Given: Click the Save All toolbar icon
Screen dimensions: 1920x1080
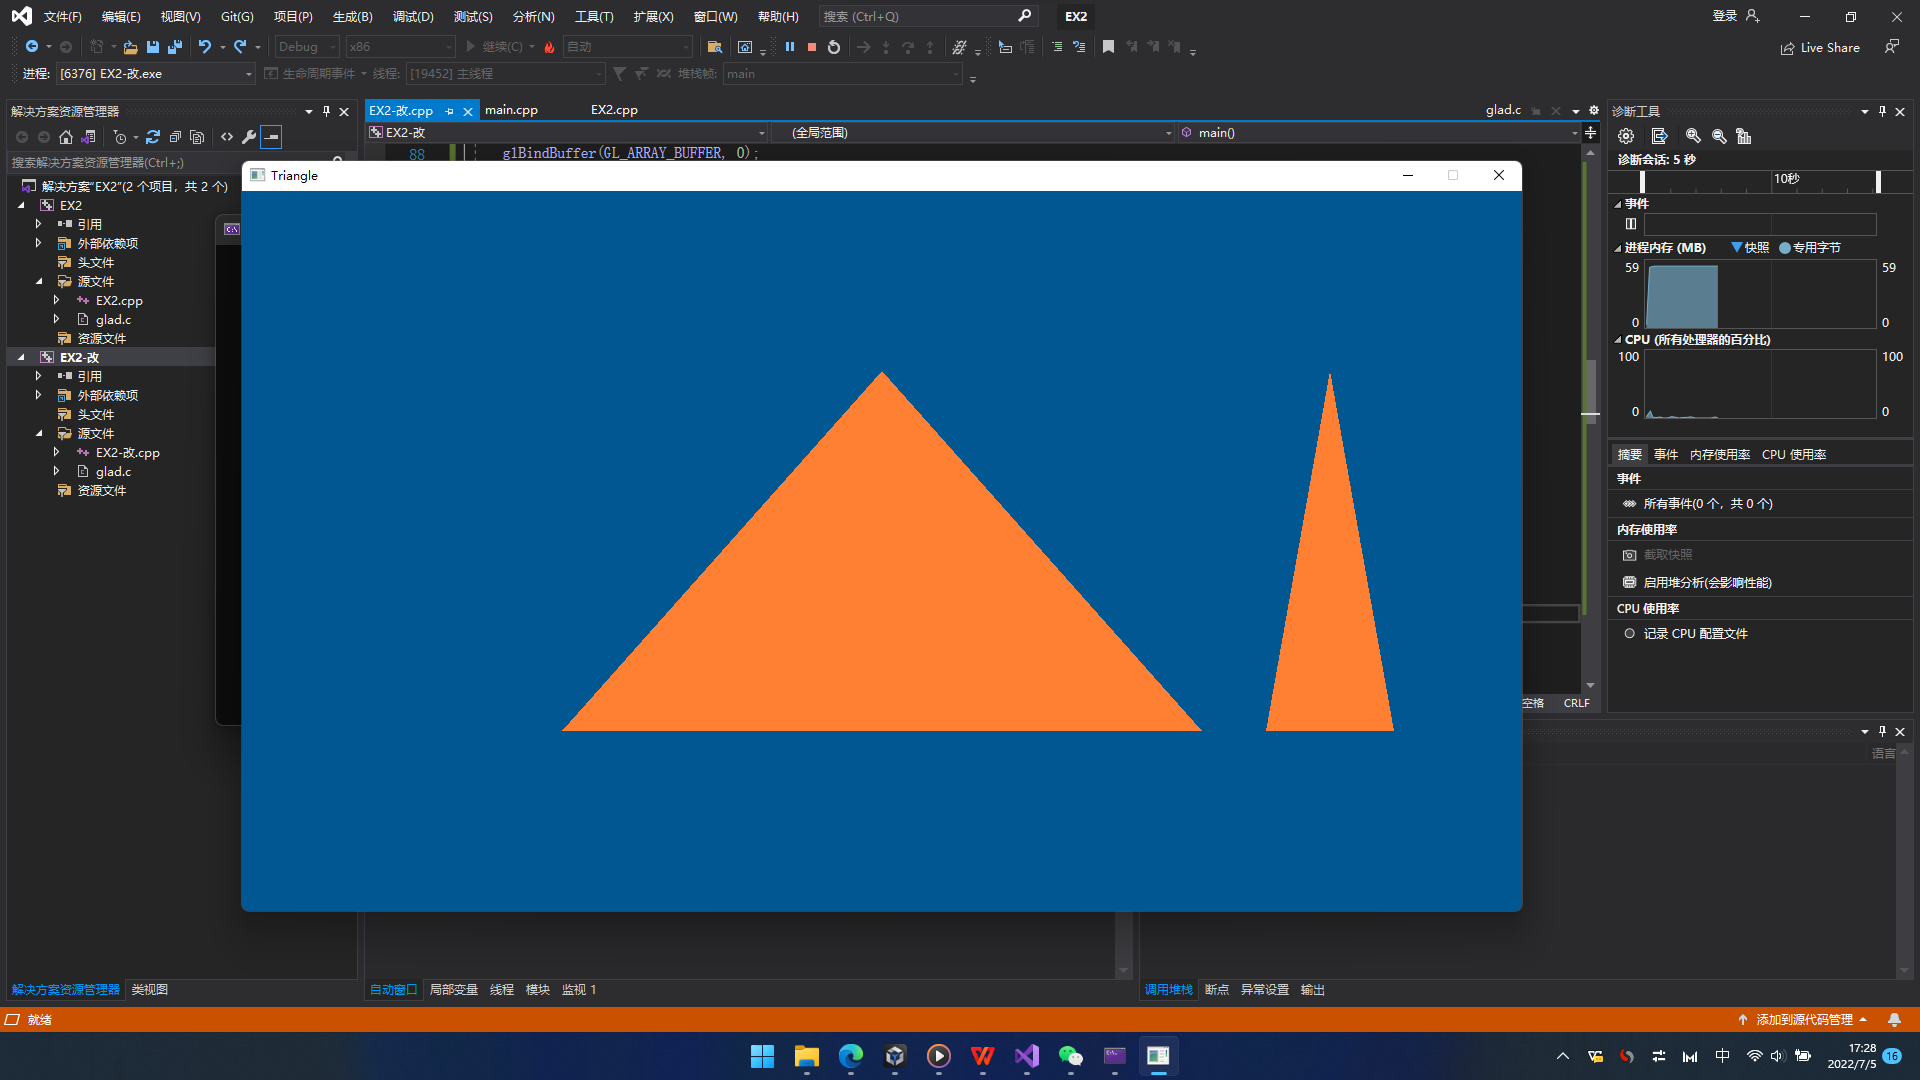Looking at the screenshot, I should (x=175, y=47).
